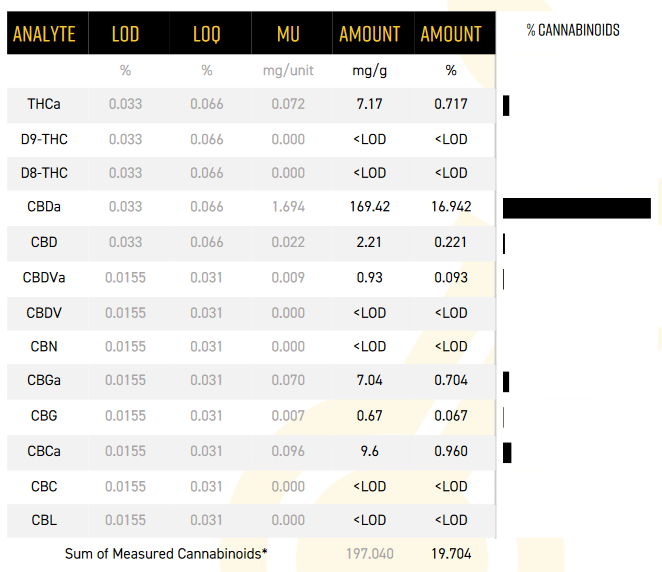662x572 pixels.
Task: Click the long CBDa bar in chart
Action: 576,208
